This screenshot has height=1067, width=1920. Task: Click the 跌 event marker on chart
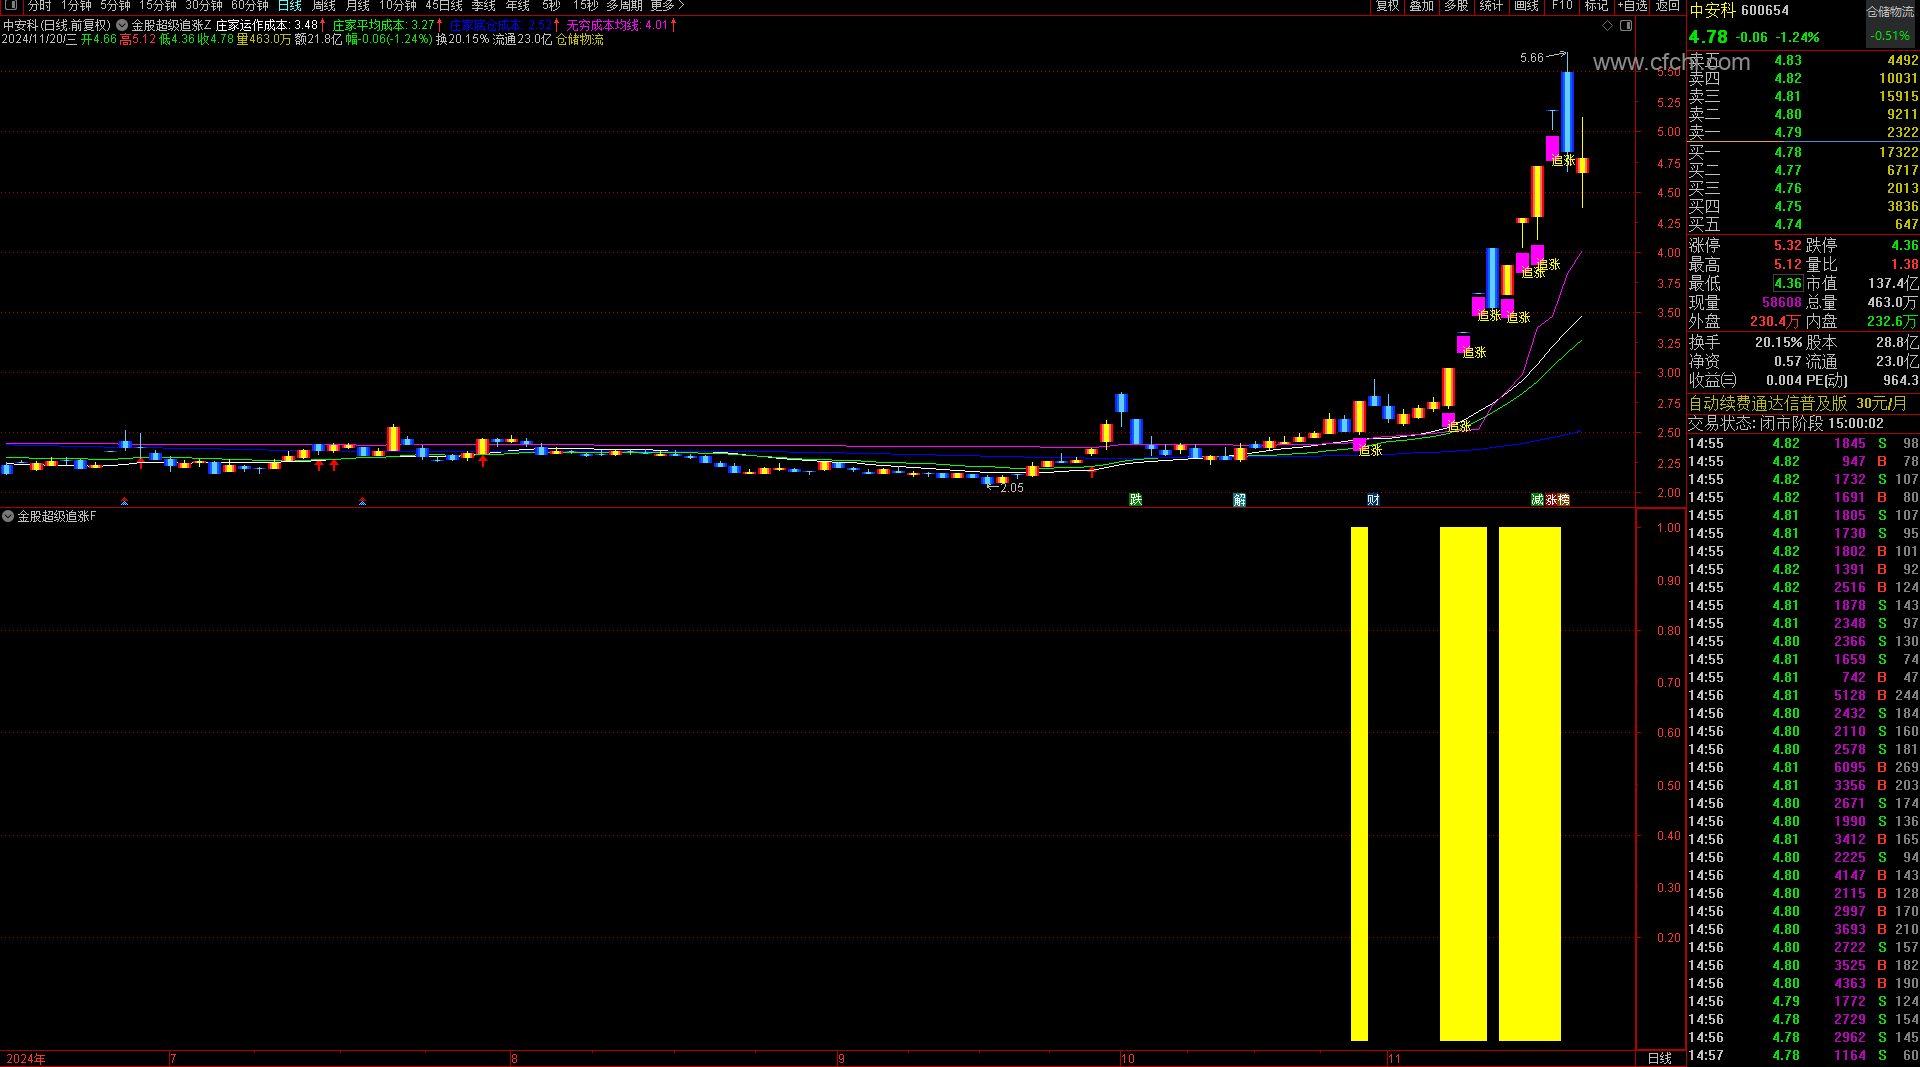coord(1136,500)
